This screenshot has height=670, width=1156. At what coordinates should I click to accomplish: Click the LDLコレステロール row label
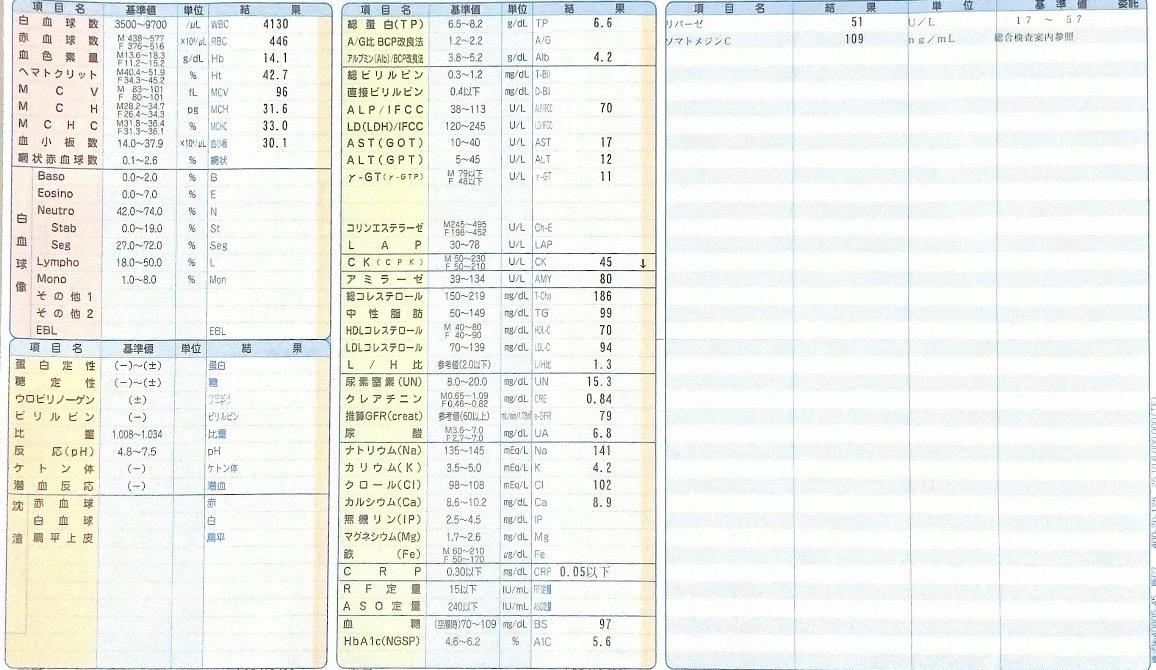coord(384,347)
